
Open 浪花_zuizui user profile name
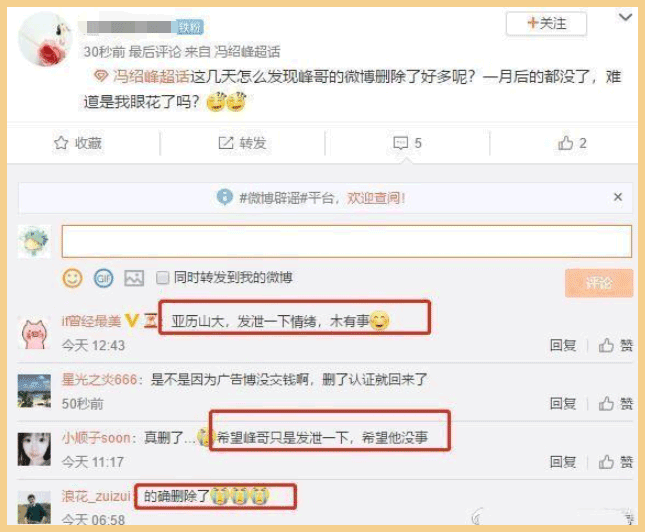pos(96,496)
